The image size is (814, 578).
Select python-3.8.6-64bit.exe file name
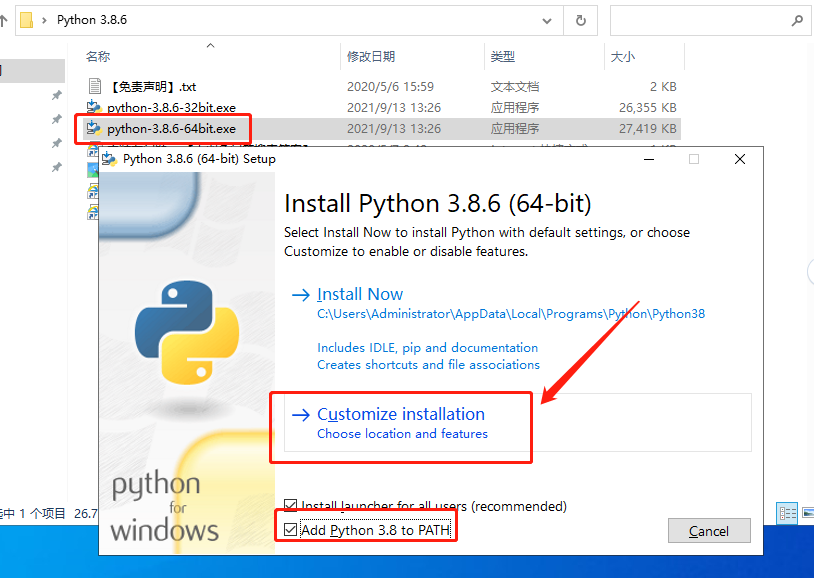point(171,129)
